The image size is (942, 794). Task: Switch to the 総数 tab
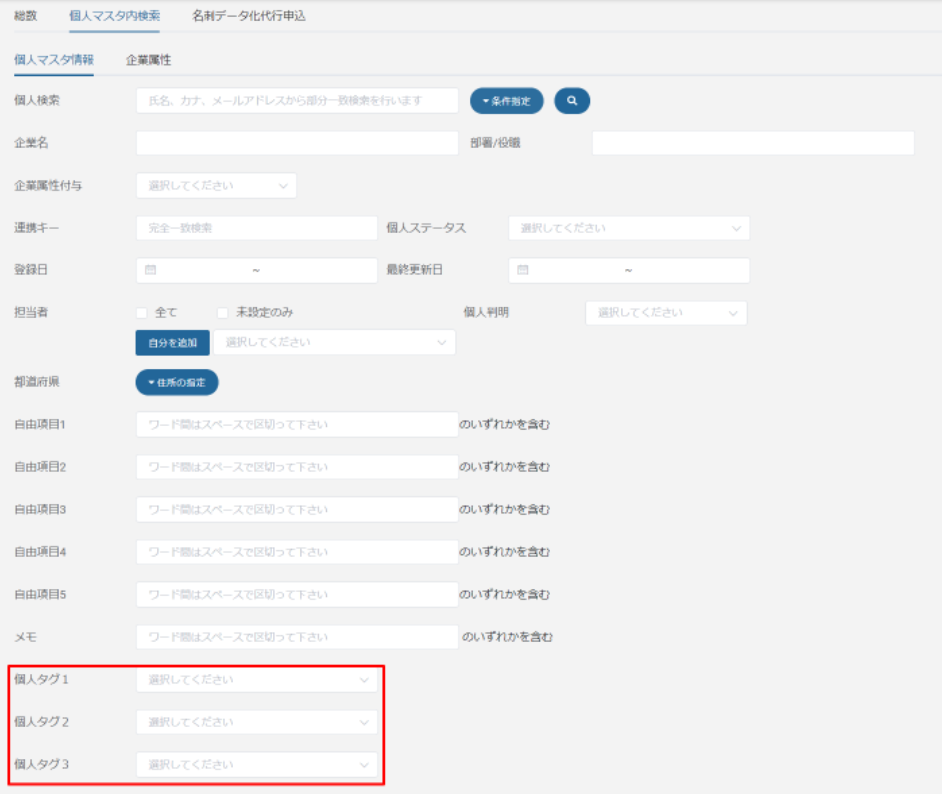26,16
